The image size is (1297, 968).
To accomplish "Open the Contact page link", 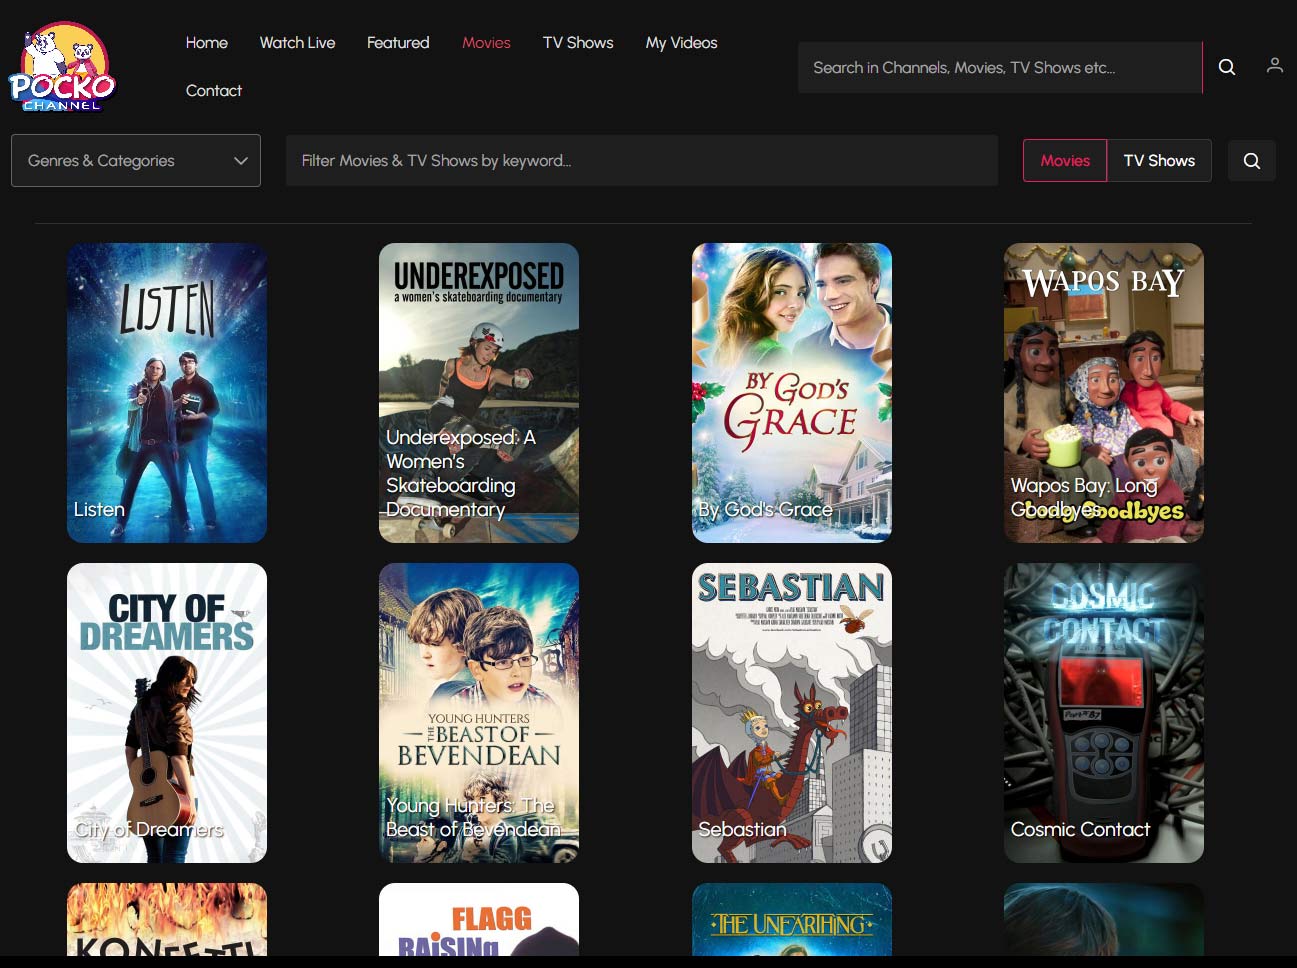I will [214, 91].
